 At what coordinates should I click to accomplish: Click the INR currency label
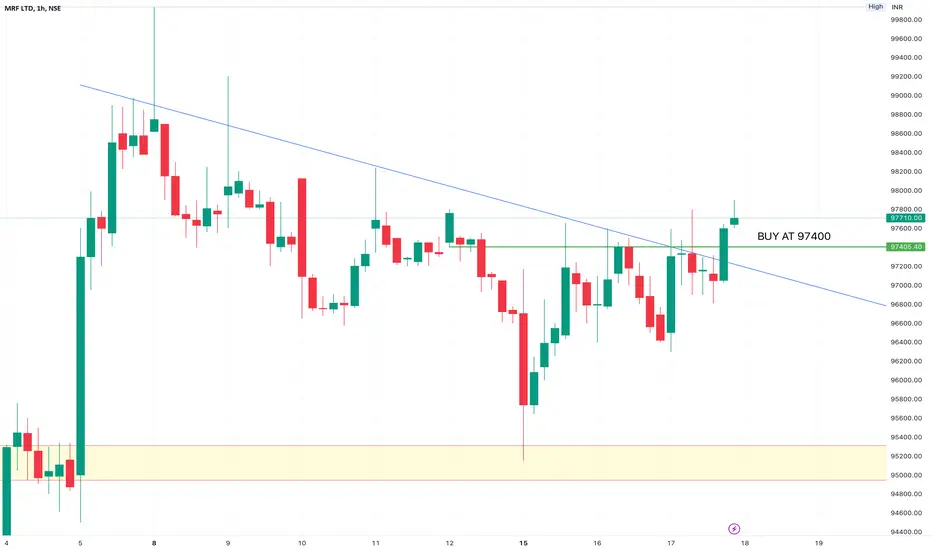coord(897,7)
